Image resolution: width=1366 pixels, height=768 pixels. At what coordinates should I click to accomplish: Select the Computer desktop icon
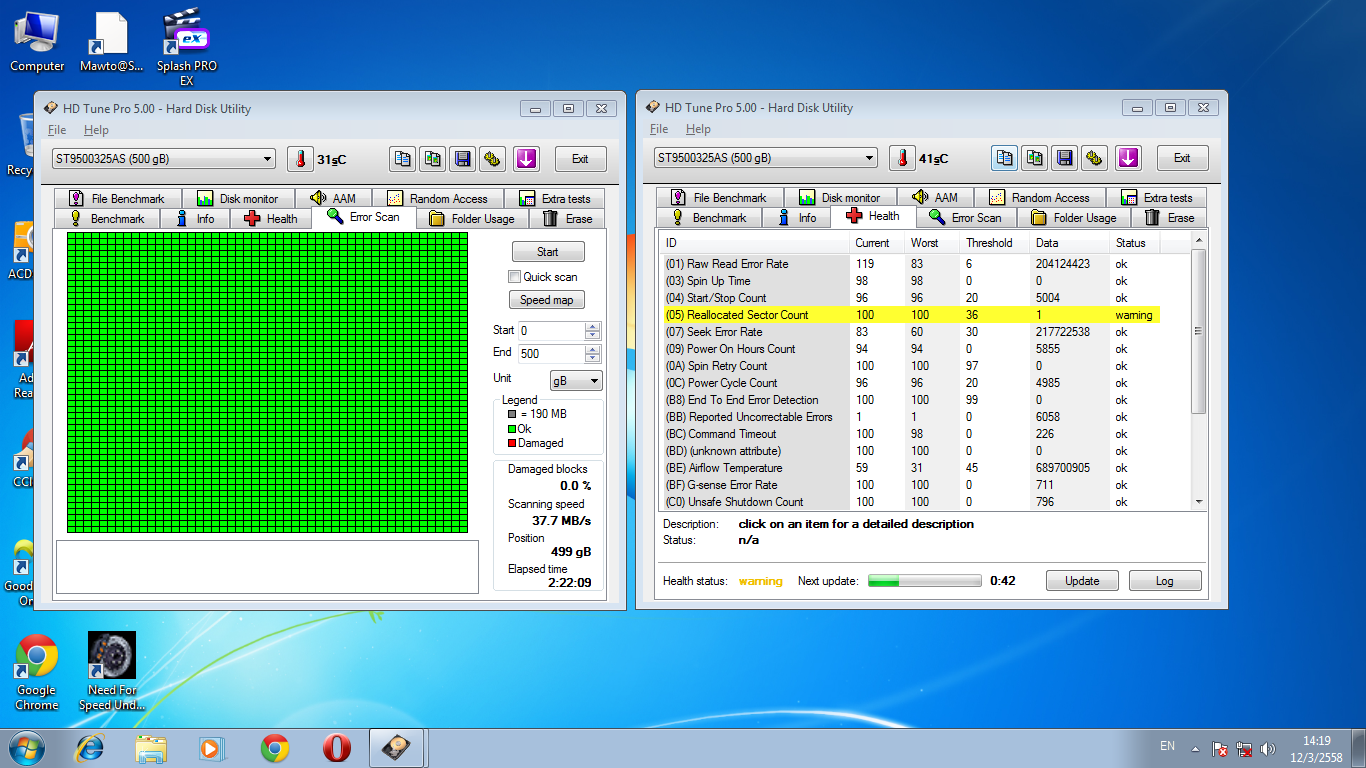37,42
